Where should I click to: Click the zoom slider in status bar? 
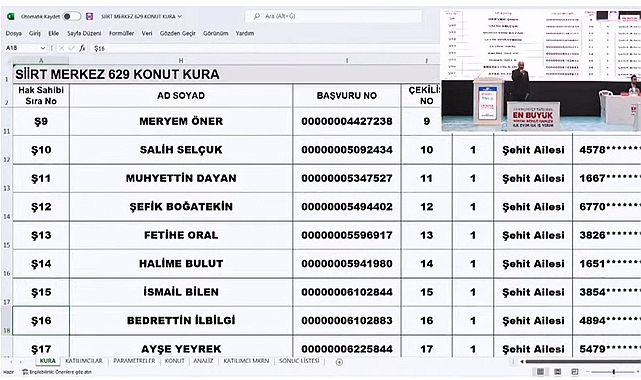coord(613,372)
